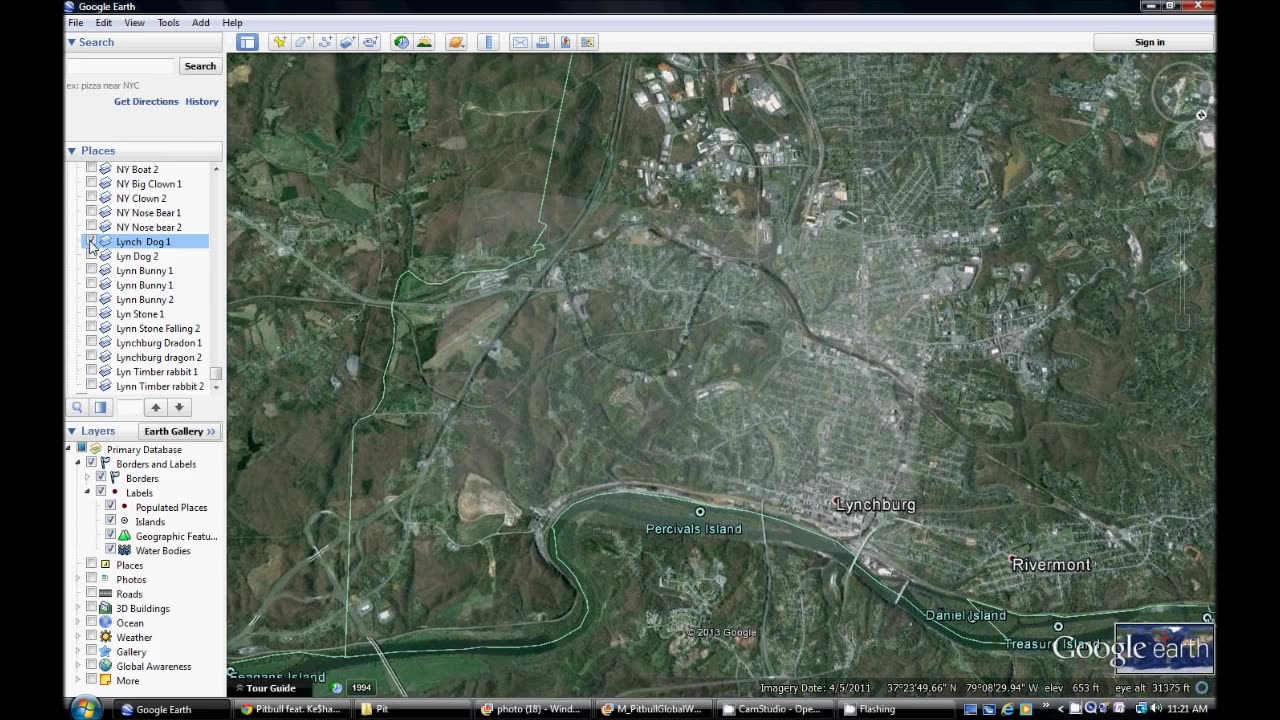This screenshot has height=720, width=1280.
Task: Open the File menu
Action: pos(75,23)
